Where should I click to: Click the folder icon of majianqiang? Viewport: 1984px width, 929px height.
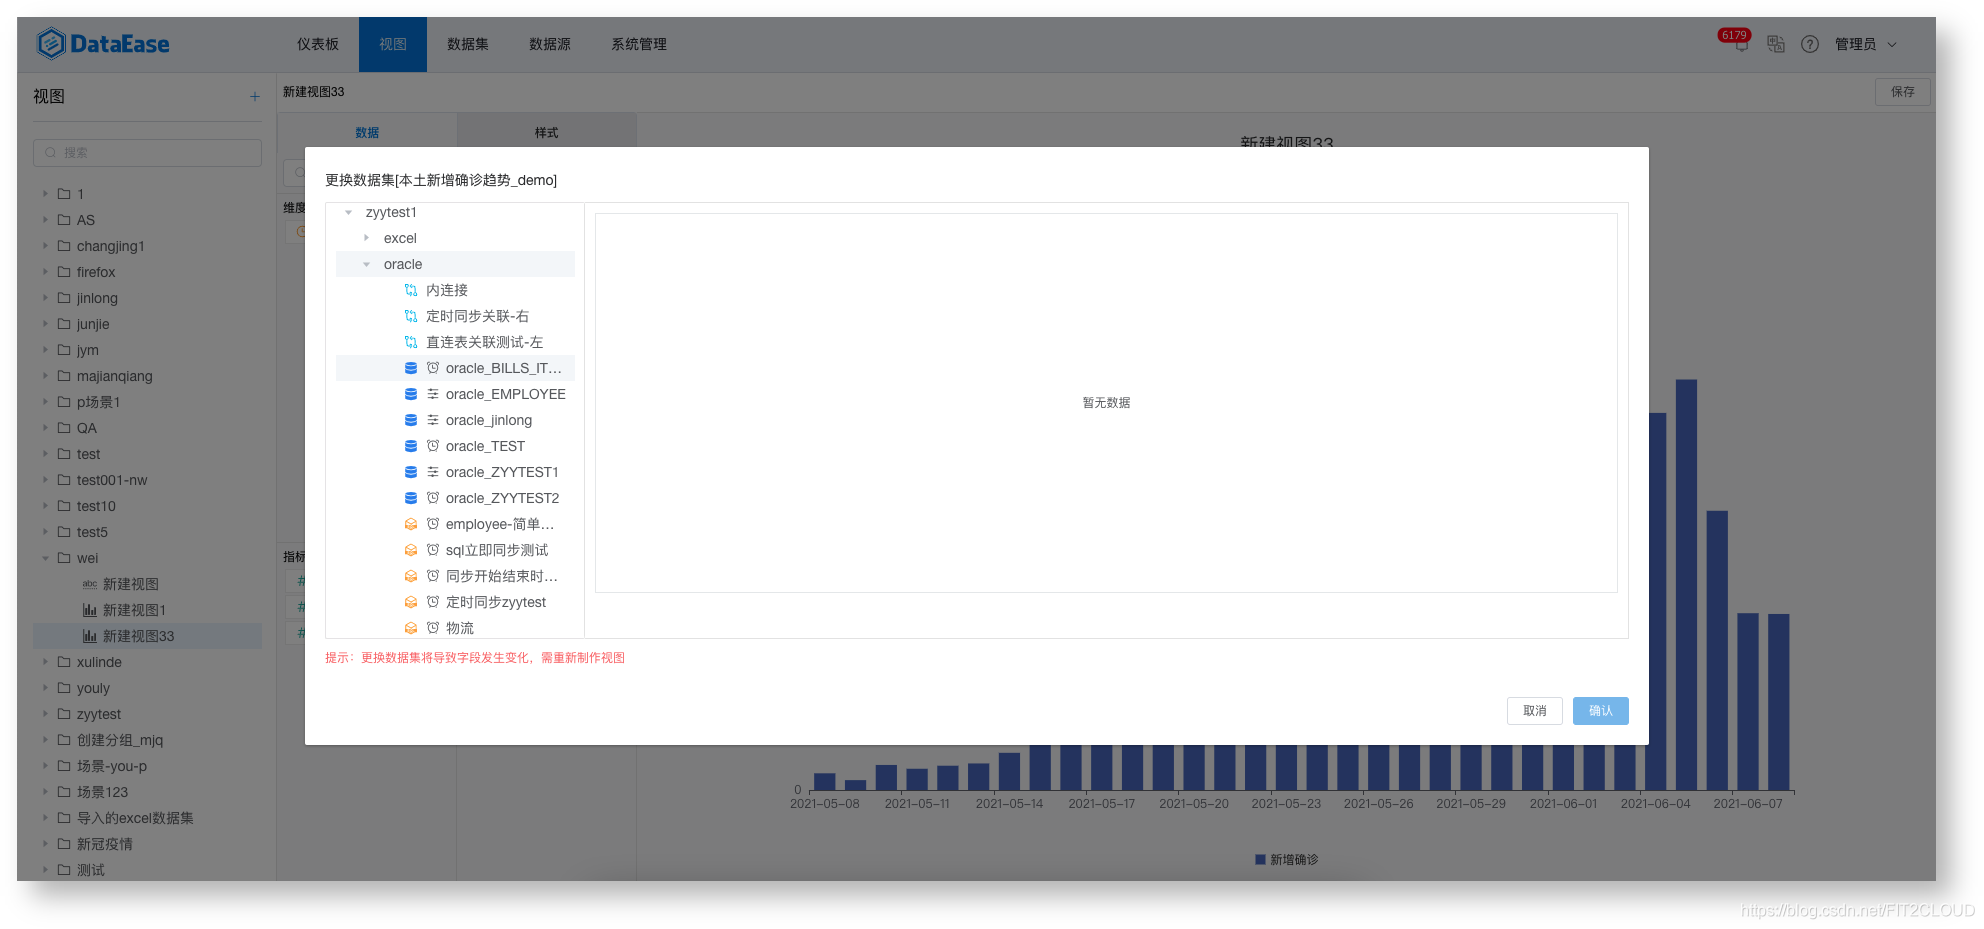(x=64, y=376)
